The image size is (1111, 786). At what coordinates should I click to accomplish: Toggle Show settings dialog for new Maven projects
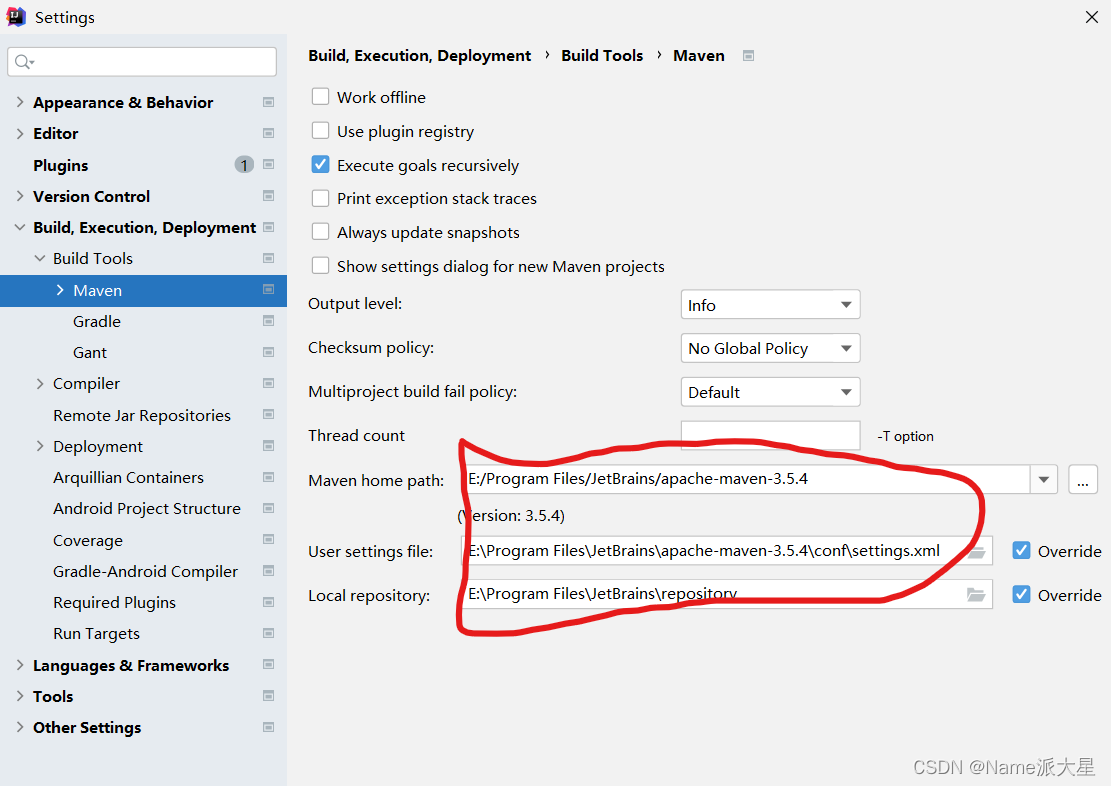point(320,266)
